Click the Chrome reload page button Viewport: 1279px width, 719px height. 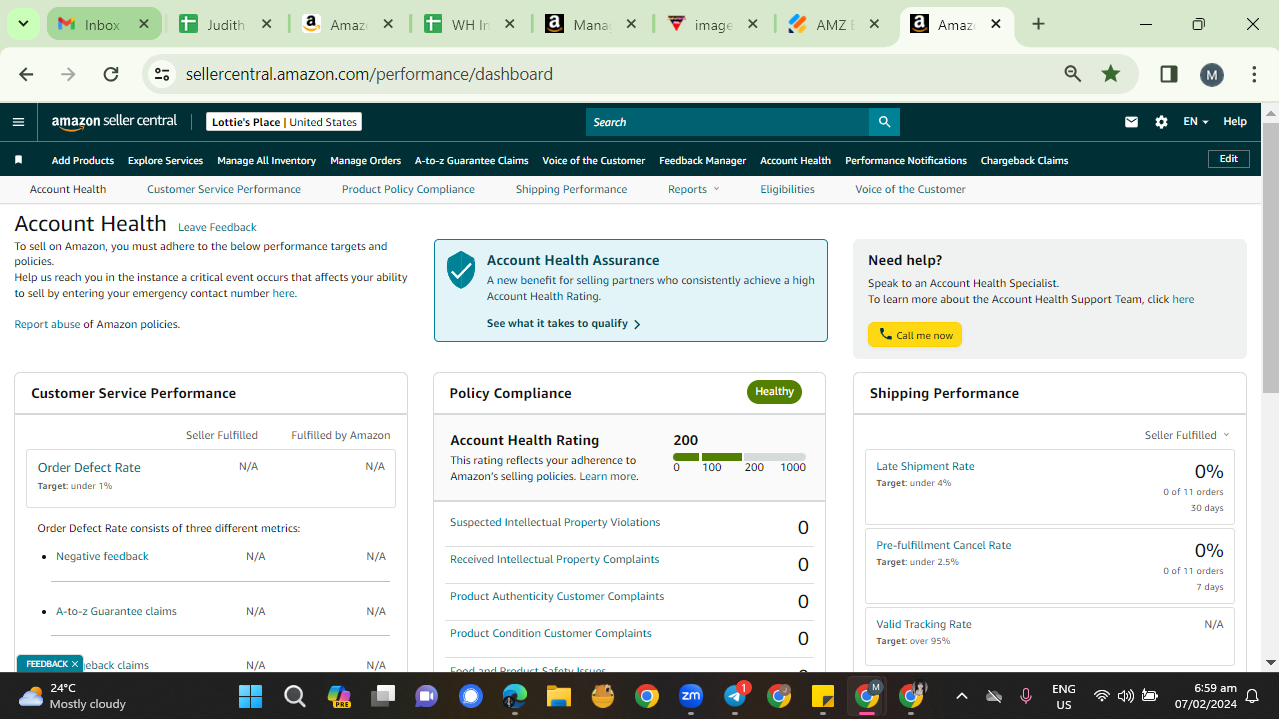click(111, 74)
